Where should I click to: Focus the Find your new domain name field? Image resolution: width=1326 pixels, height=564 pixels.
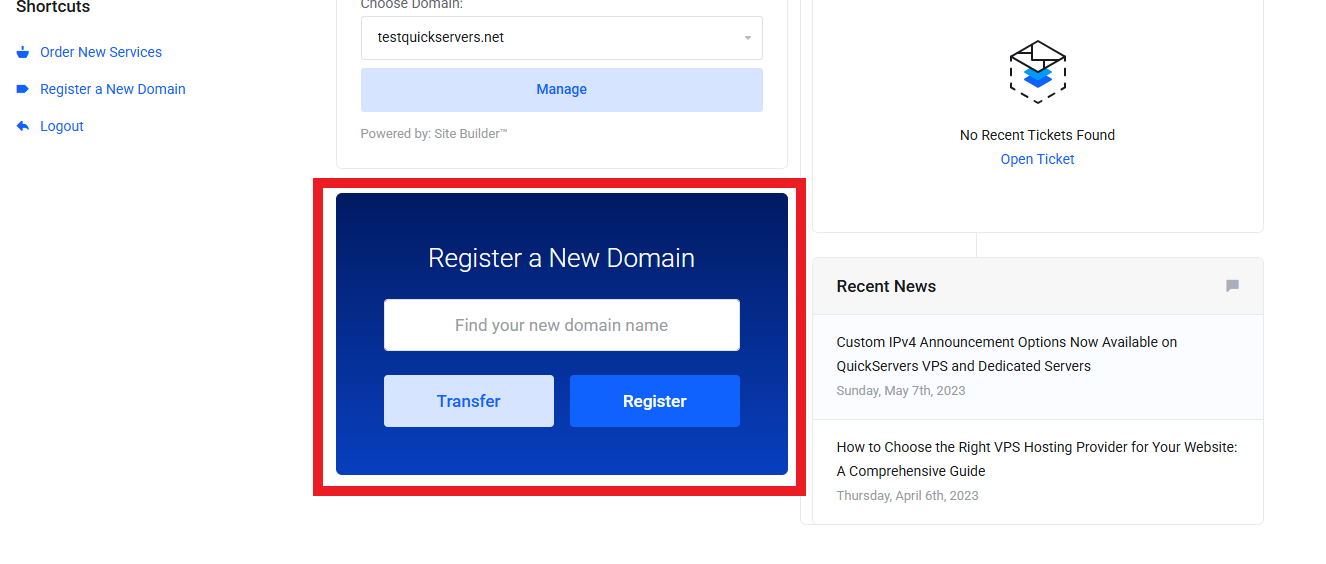coord(561,325)
